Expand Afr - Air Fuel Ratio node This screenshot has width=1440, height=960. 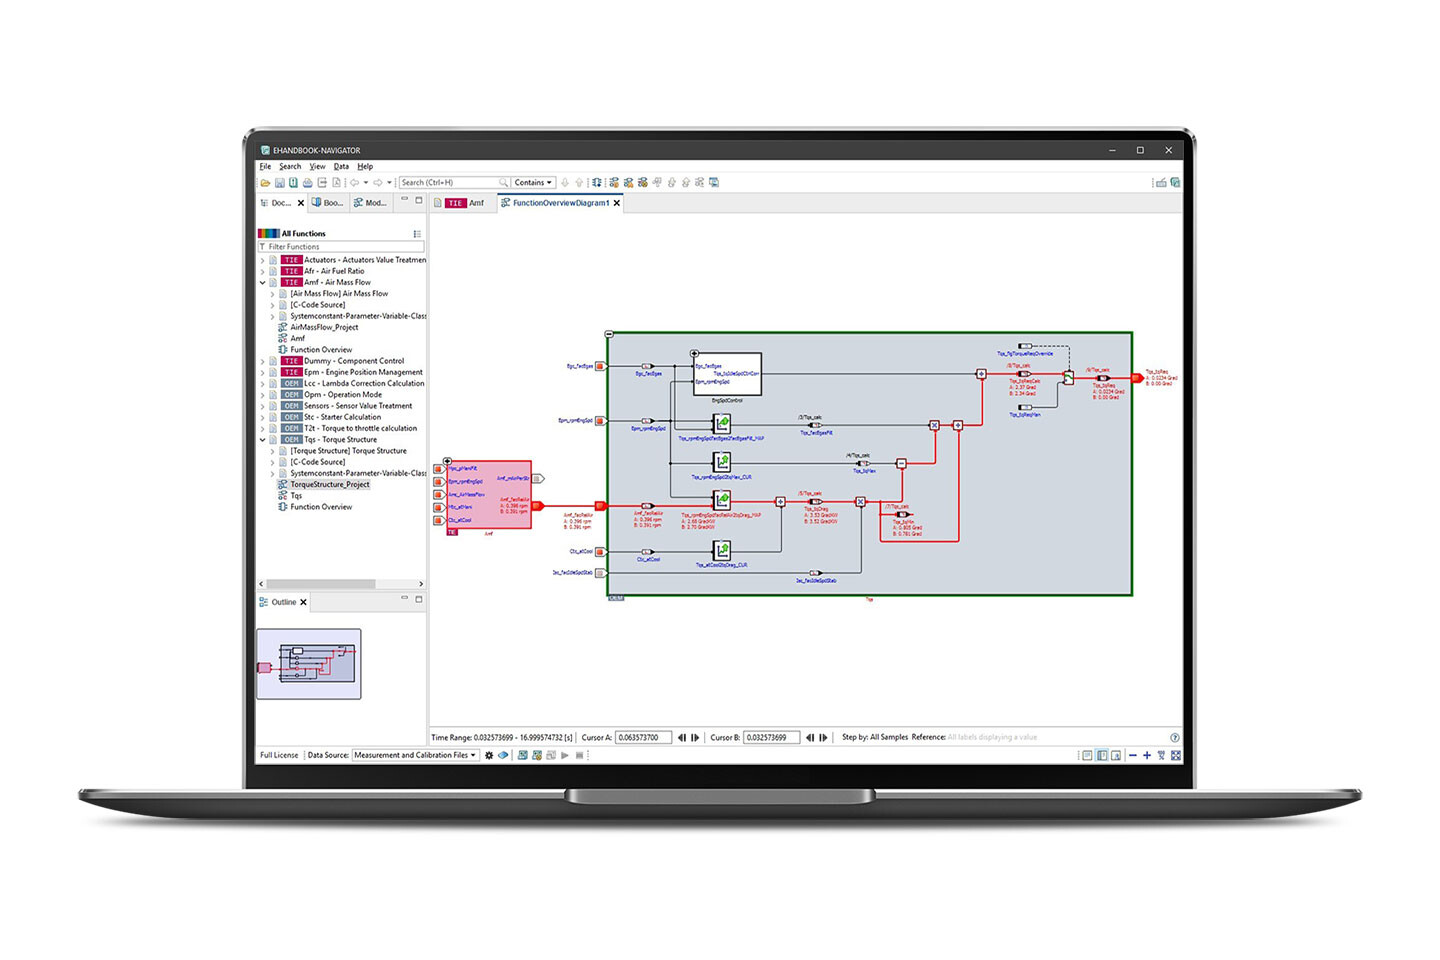click(263, 271)
